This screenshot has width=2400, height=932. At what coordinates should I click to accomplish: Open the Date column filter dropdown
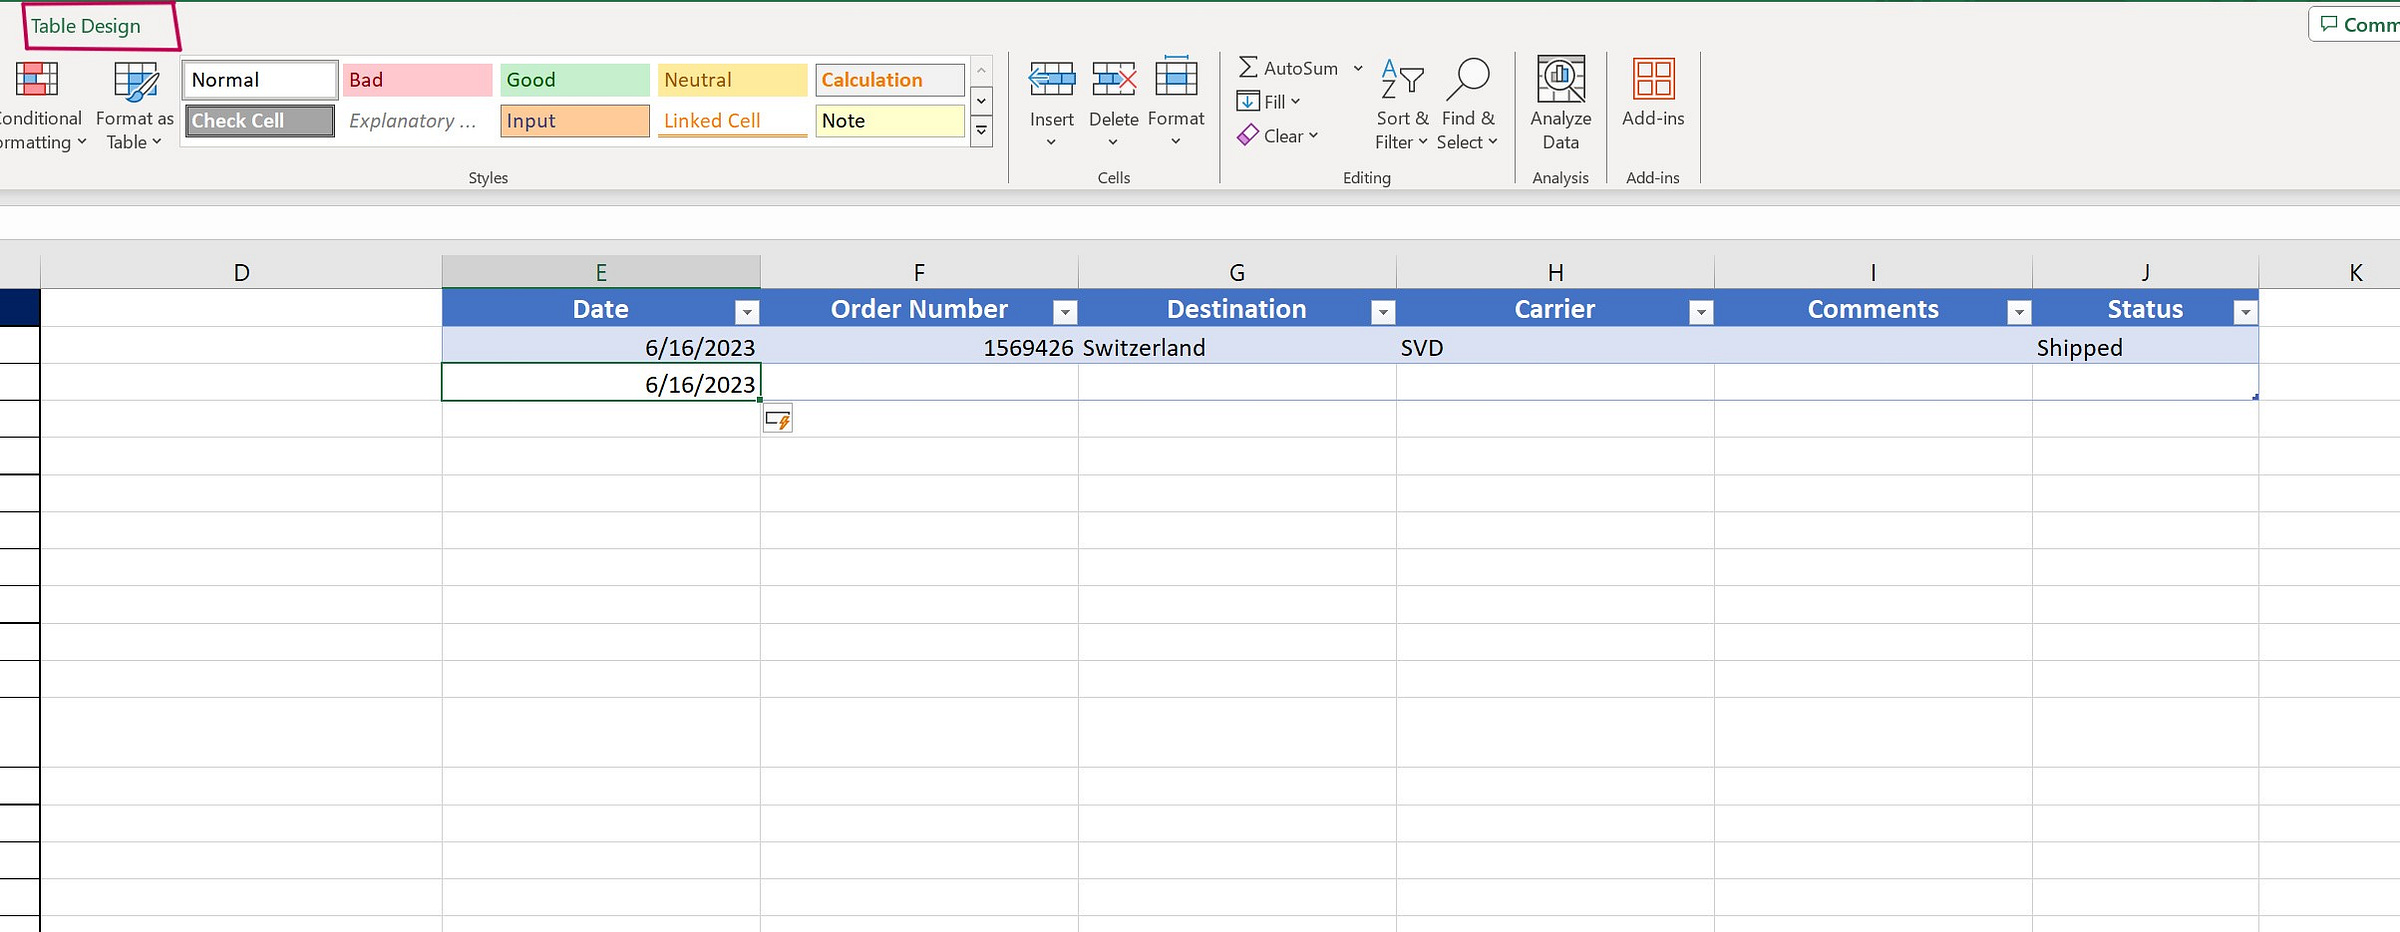click(747, 312)
